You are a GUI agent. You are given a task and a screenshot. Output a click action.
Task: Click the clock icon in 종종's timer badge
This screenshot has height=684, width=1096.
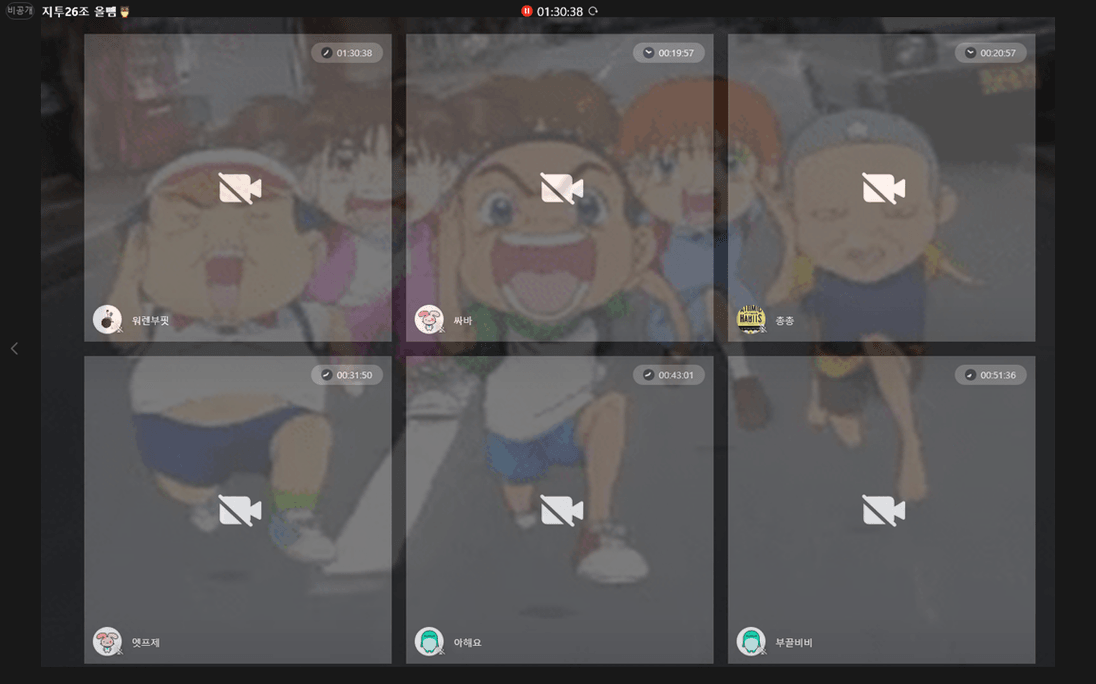pyautogui.click(x=970, y=52)
